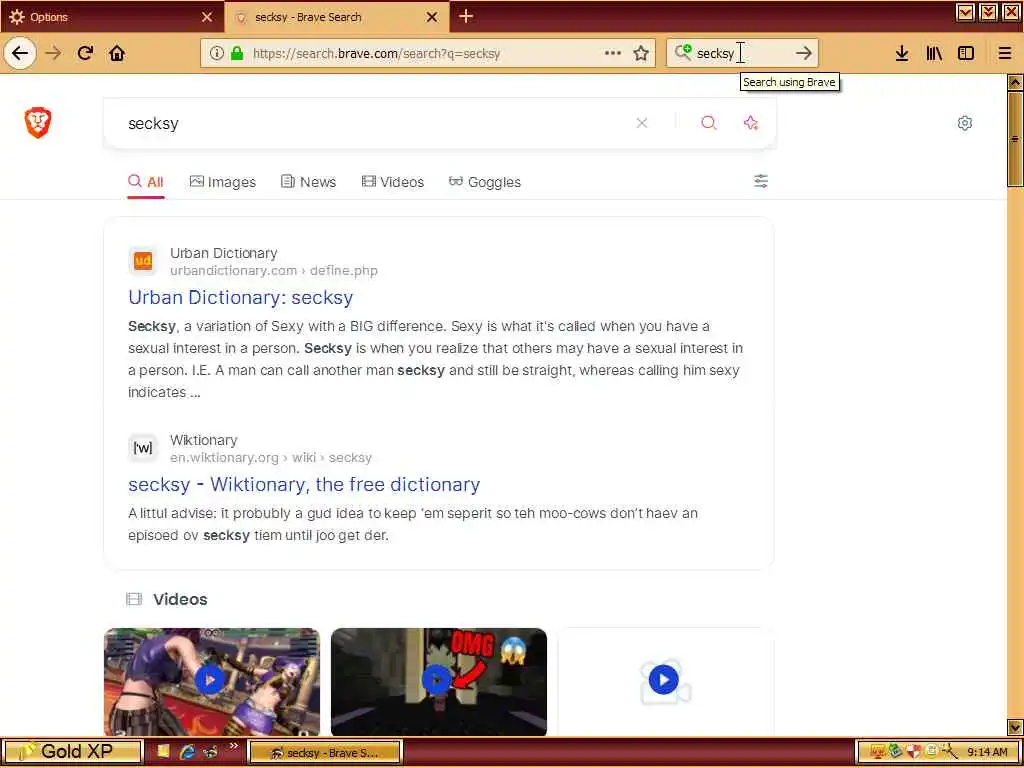The image size is (1024, 768).
Task: Click the Brave lion logo
Action: click(38, 123)
